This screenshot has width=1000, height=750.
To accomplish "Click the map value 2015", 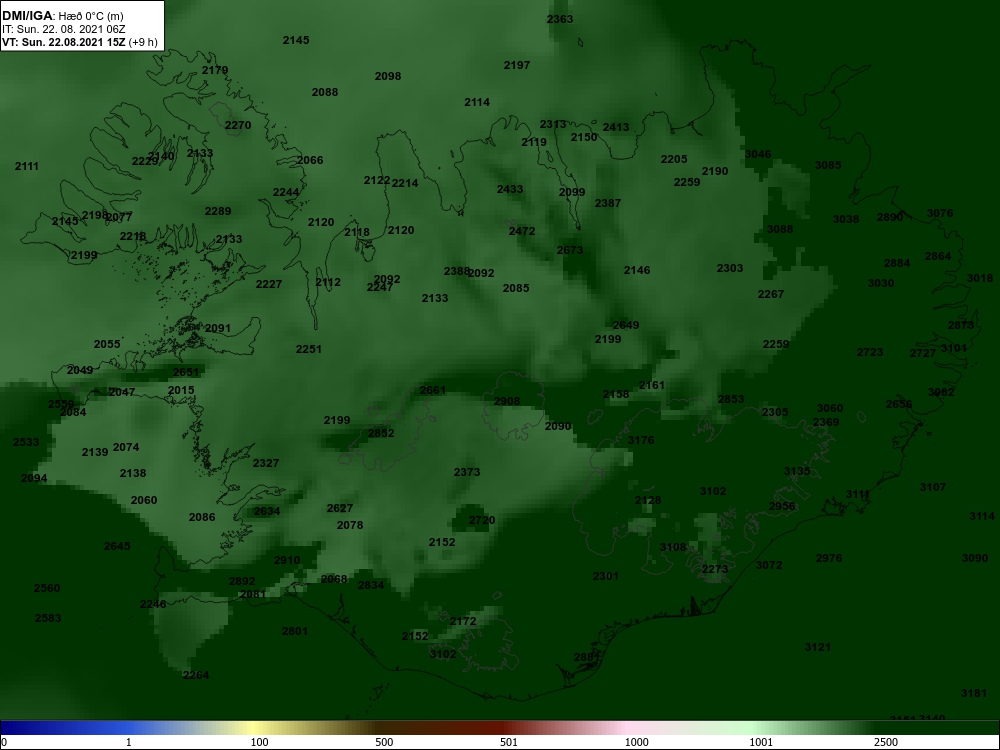I will tap(181, 390).
